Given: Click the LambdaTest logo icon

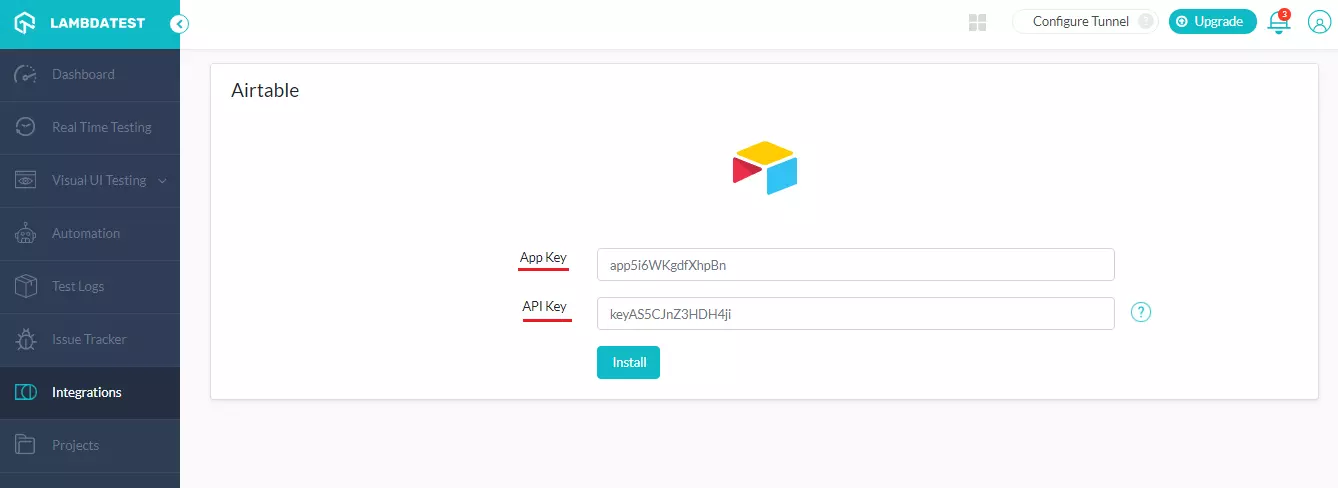Looking at the screenshot, I should pyautogui.click(x=26, y=23).
